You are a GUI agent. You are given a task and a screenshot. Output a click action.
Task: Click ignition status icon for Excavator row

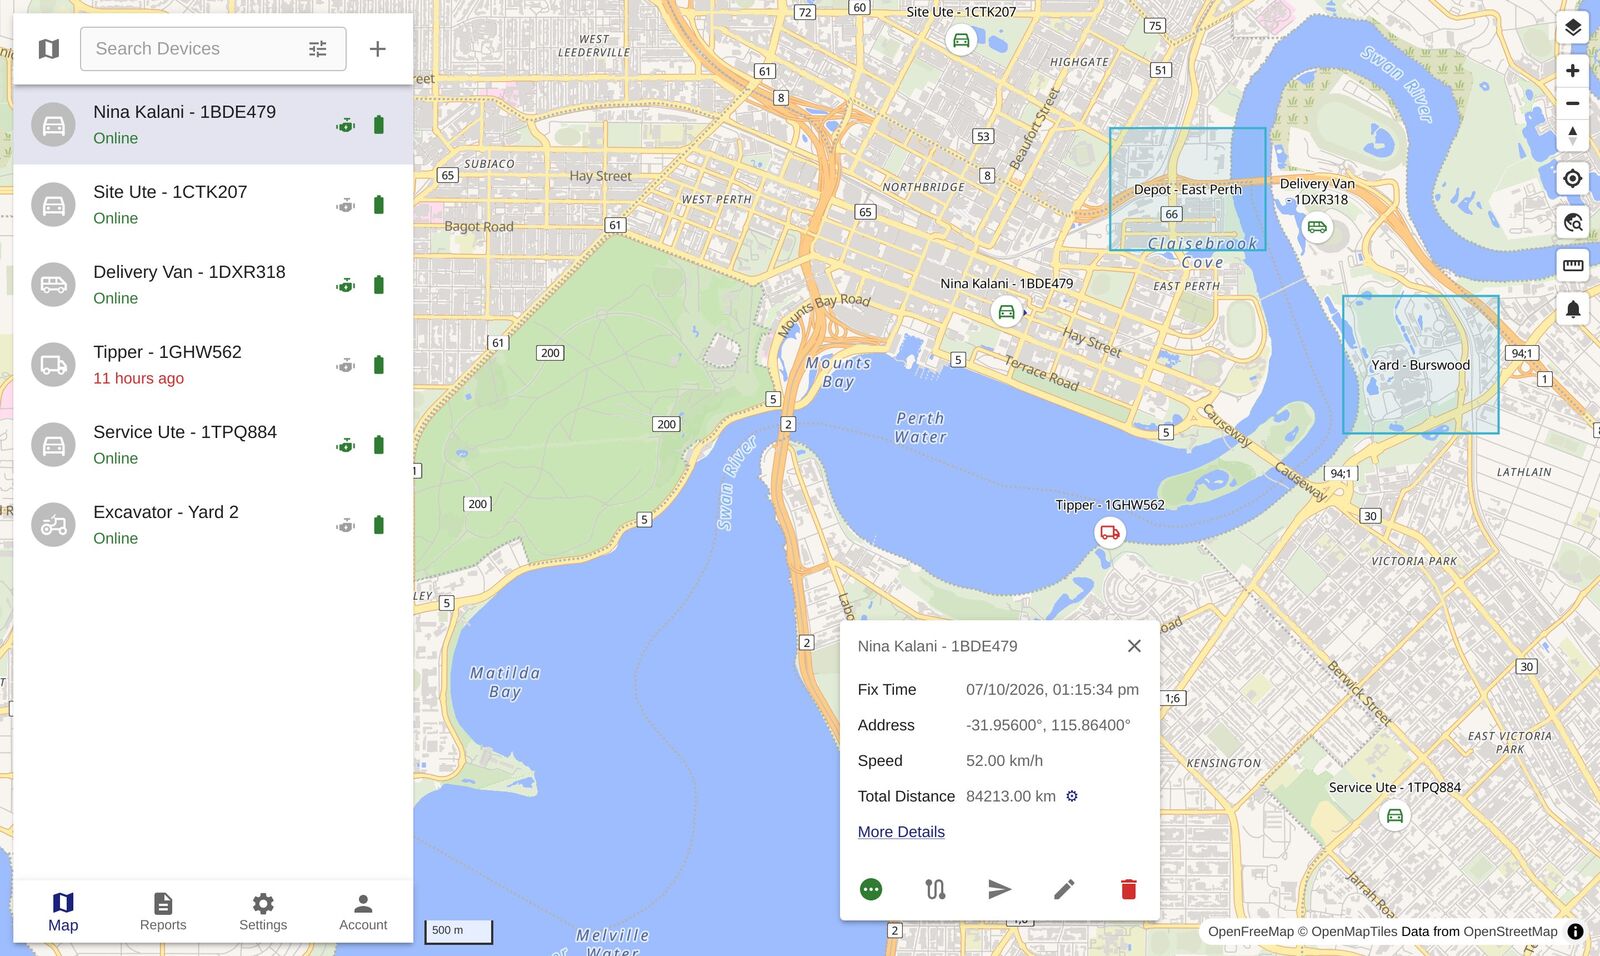coord(346,525)
